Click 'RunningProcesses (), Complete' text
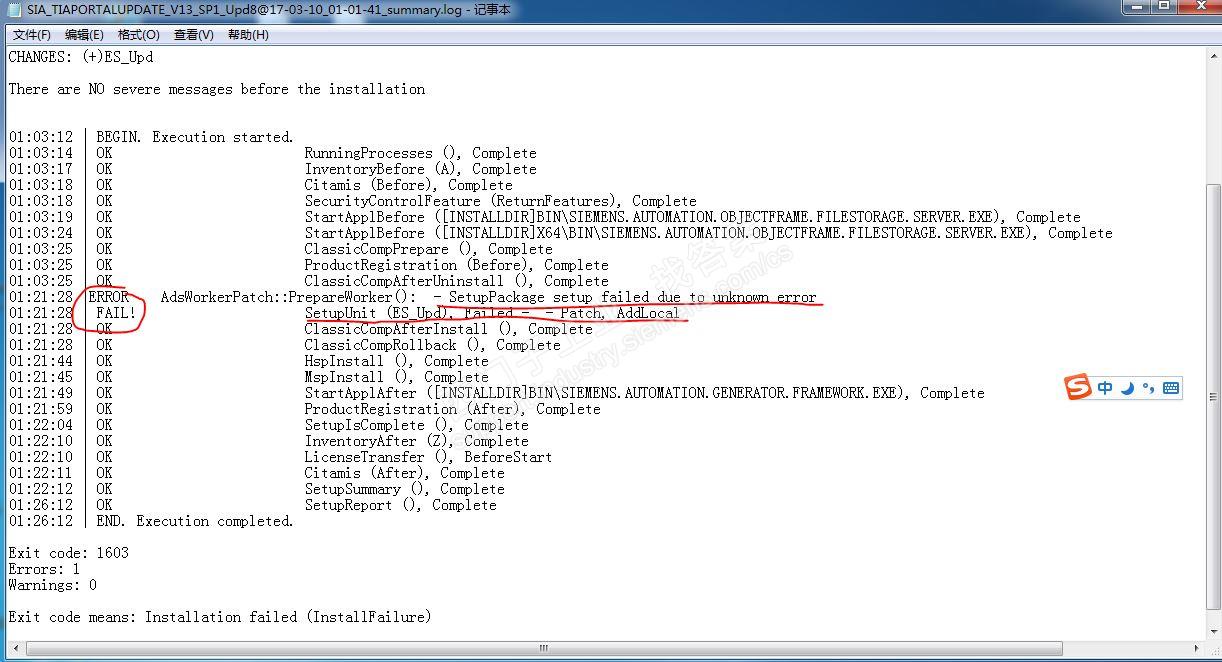1222x662 pixels. tap(420, 153)
